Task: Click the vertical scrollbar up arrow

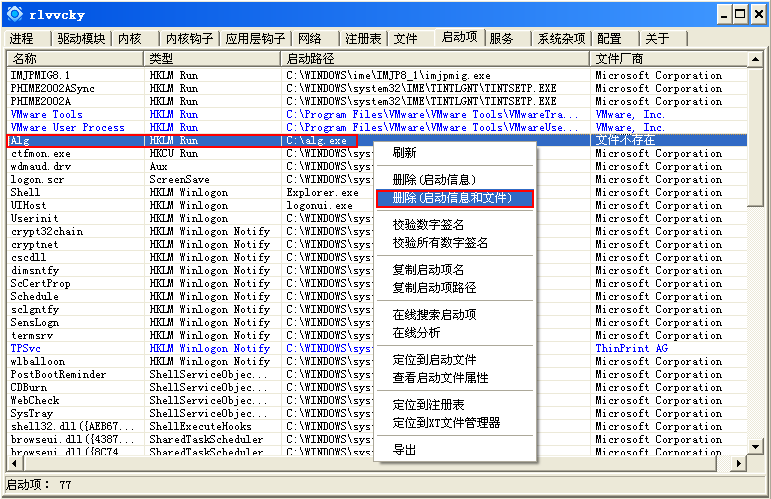Action: pos(762,60)
